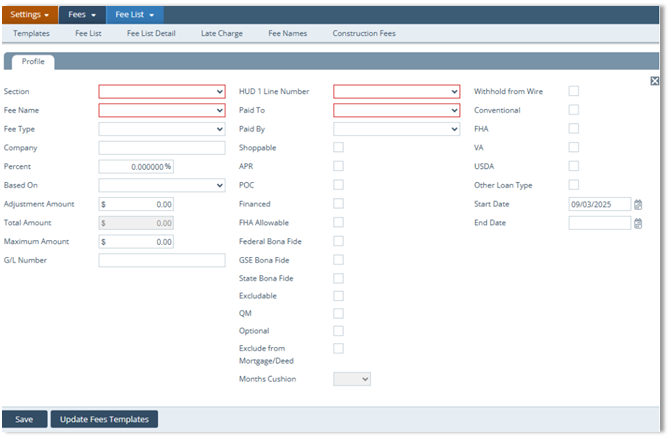Viewport: 670px width, 438px height.
Task: Expand the Section dropdown
Action: pos(162,91)
